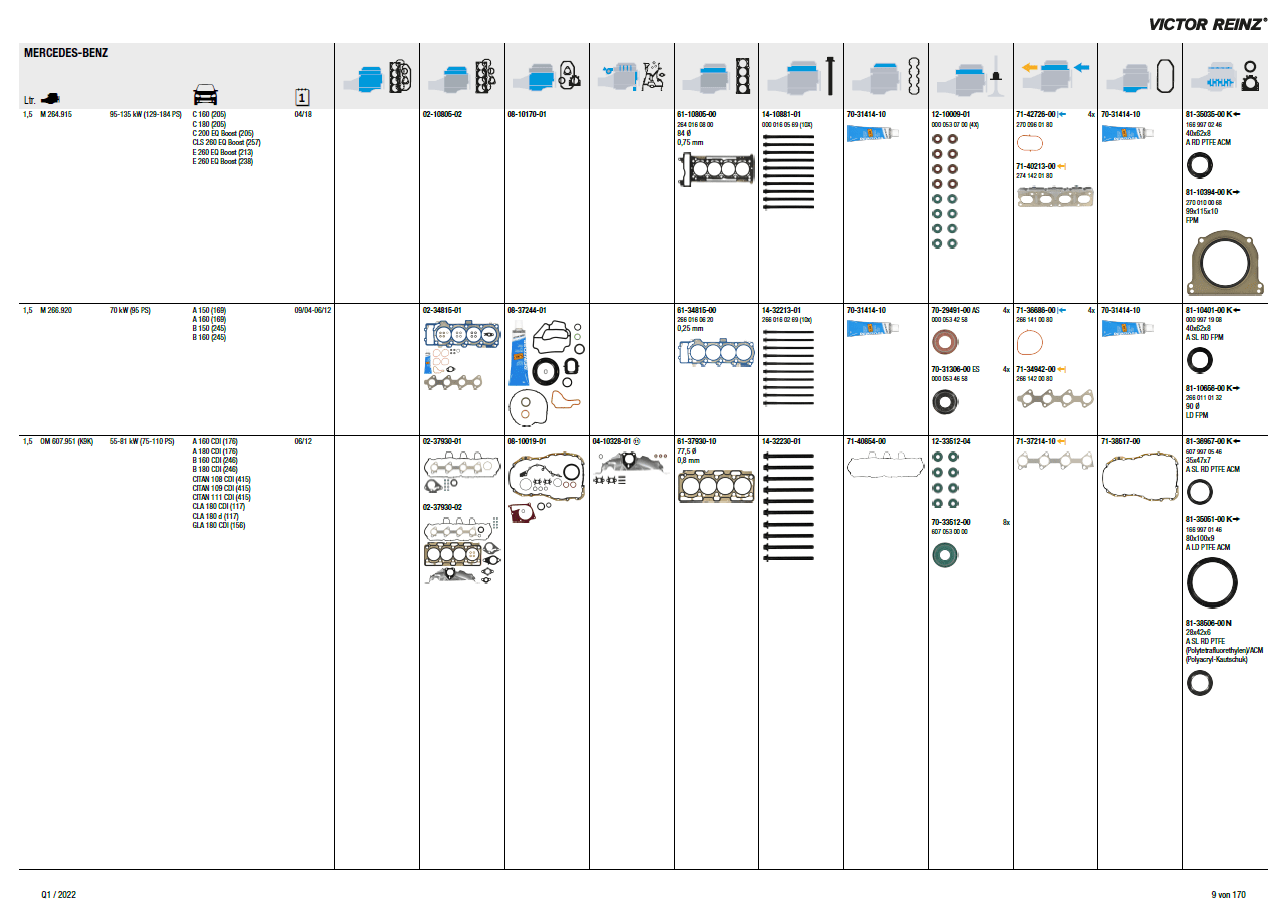Click the footnote 1 header icon
Image resolution: width=1288 pixels, height=911 pixels.
pos(302,97)
